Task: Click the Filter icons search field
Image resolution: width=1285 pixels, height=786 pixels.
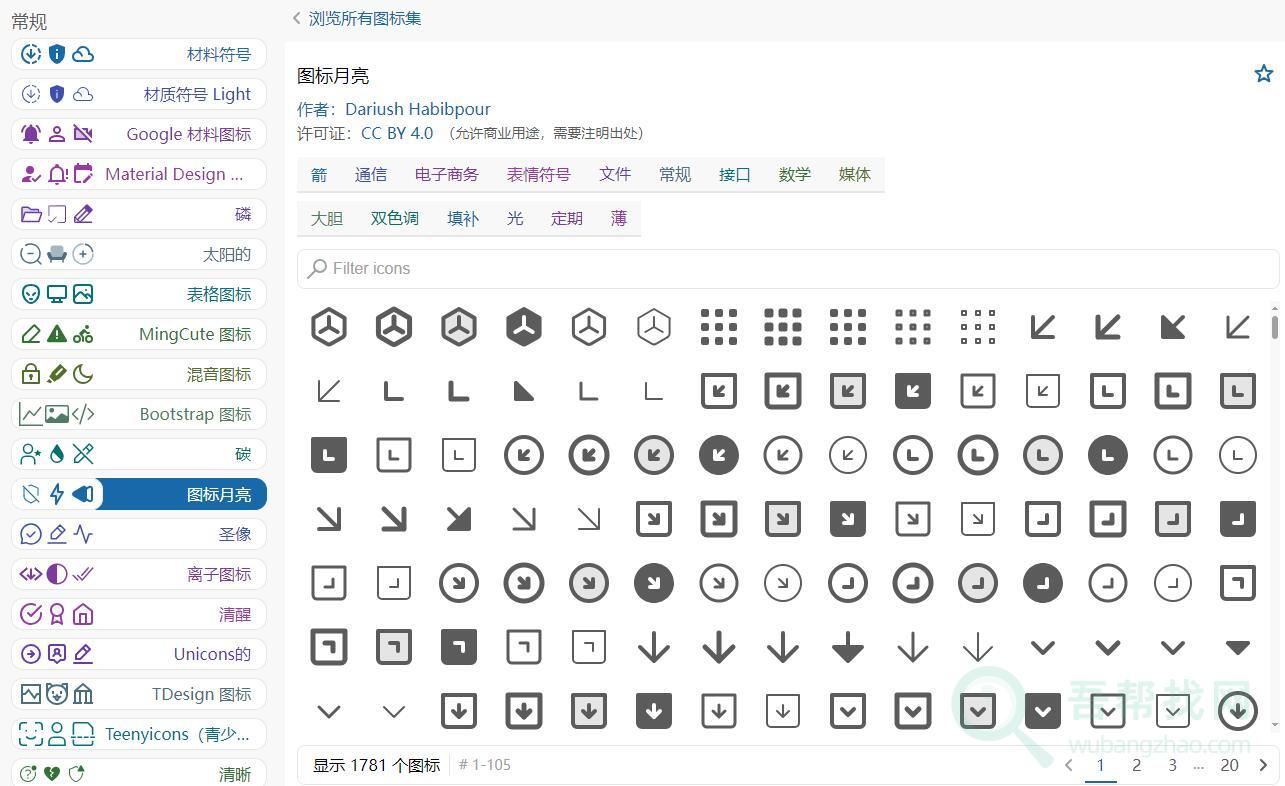Action: pyautogui.click(x=790, y=268)
